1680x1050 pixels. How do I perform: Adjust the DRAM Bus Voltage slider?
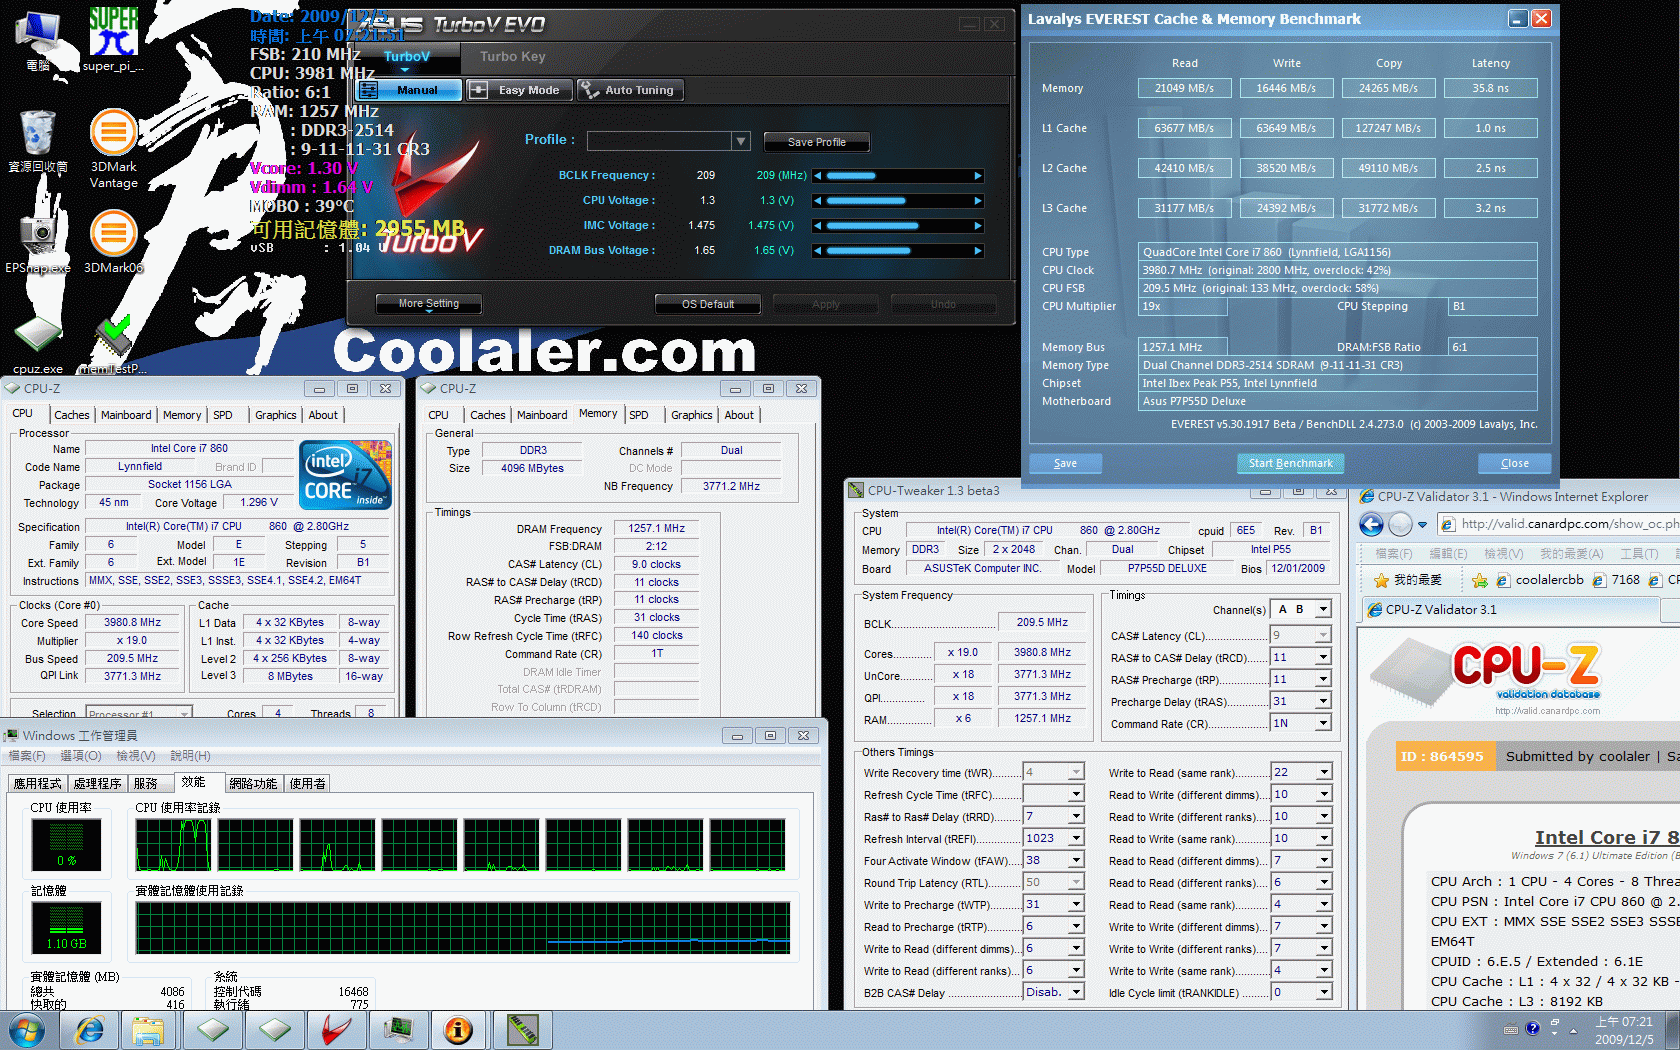pyautogui.click(x=898, y=251)
